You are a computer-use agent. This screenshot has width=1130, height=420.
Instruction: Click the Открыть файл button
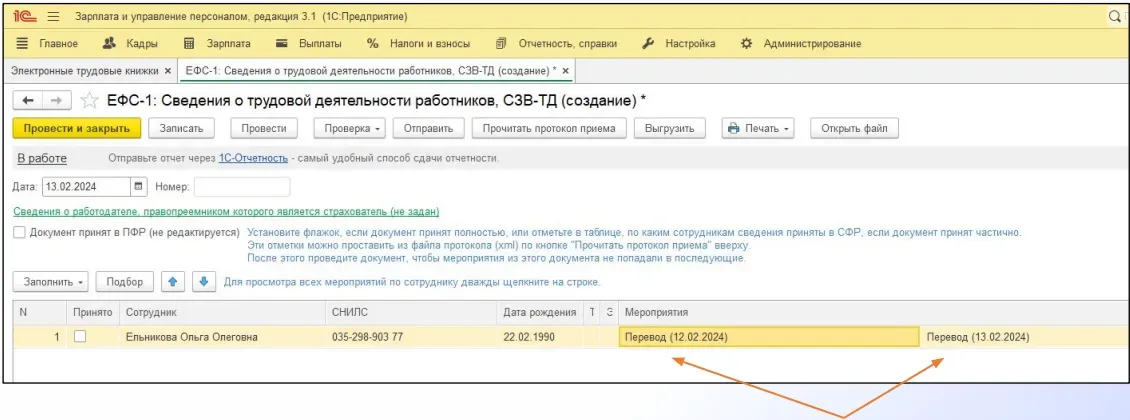tap(854, 128)
